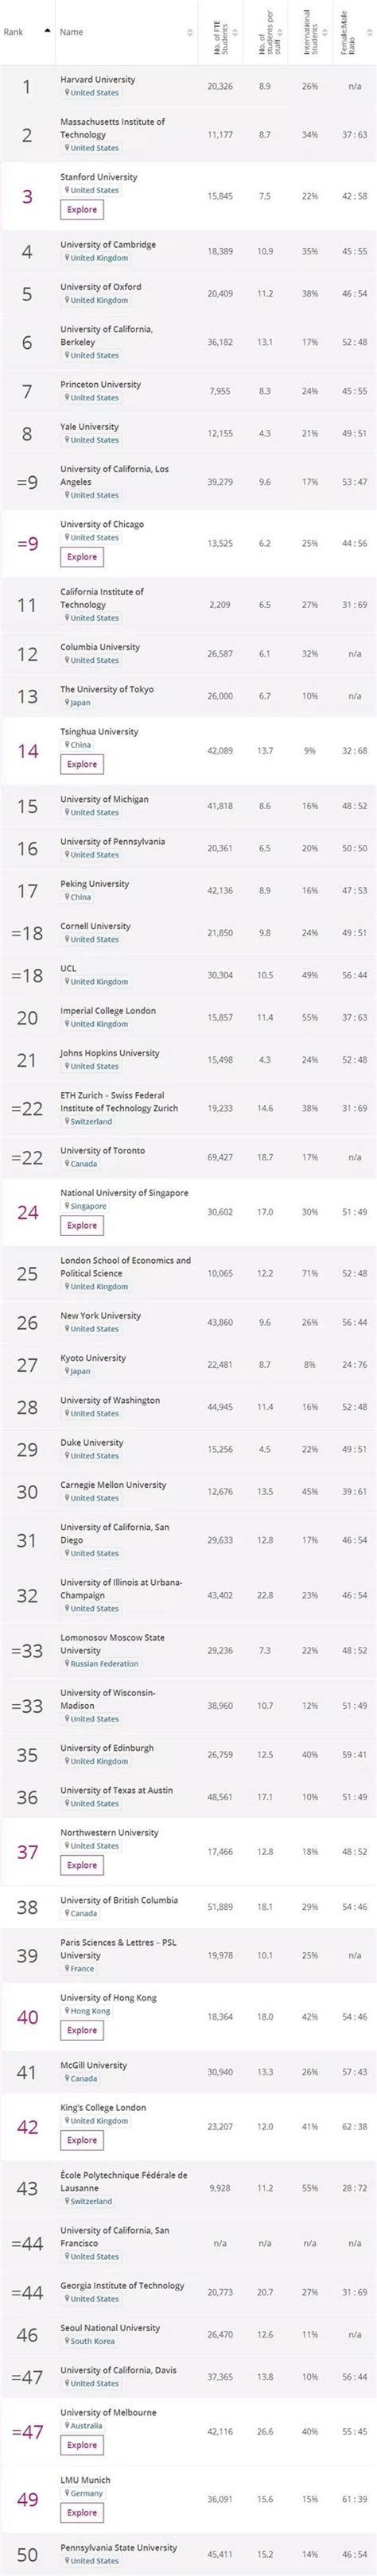Select the ETH Zurich table row
The width and height of the screenshot is (377, 2576).
(188, 1108)
